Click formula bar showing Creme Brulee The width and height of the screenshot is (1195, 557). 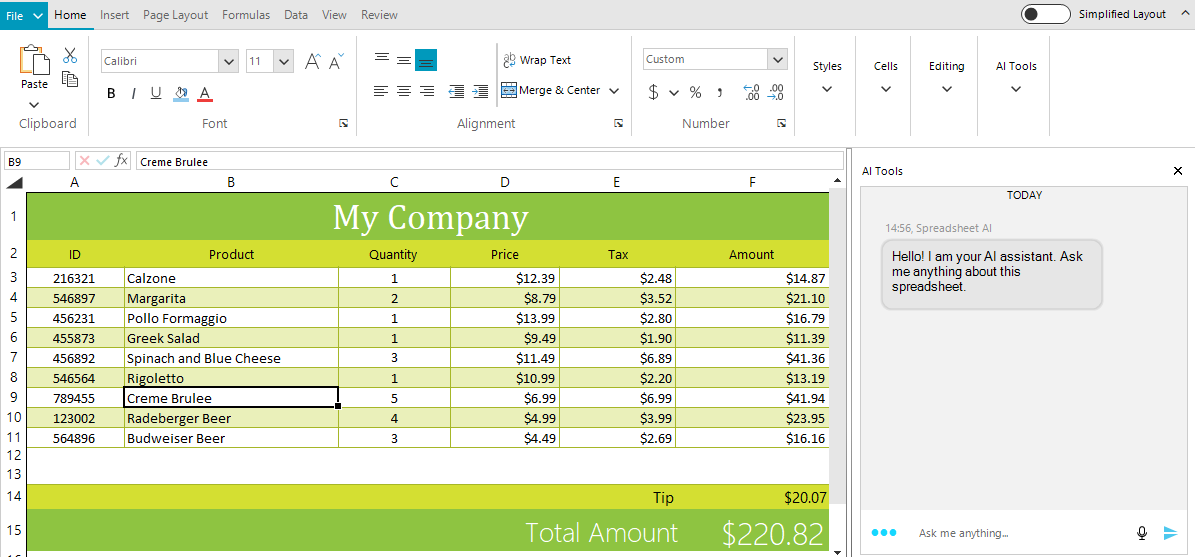pos(489,162)
